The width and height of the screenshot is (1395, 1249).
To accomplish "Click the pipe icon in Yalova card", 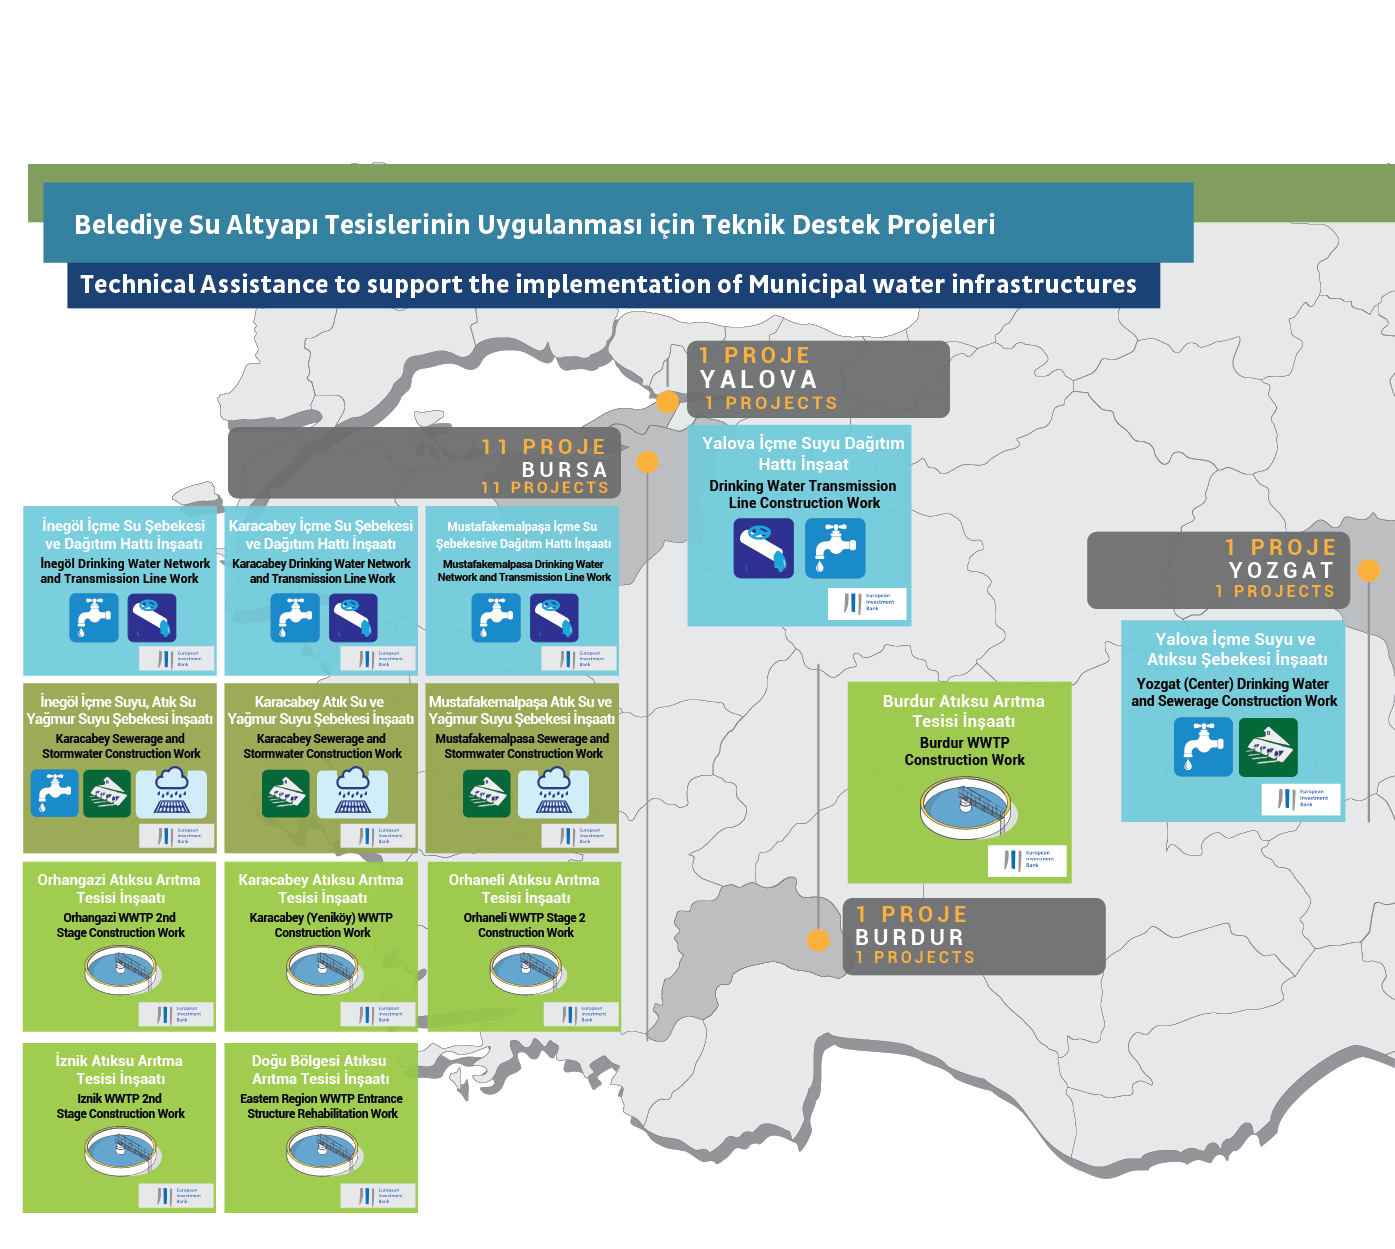I will 763,549.
